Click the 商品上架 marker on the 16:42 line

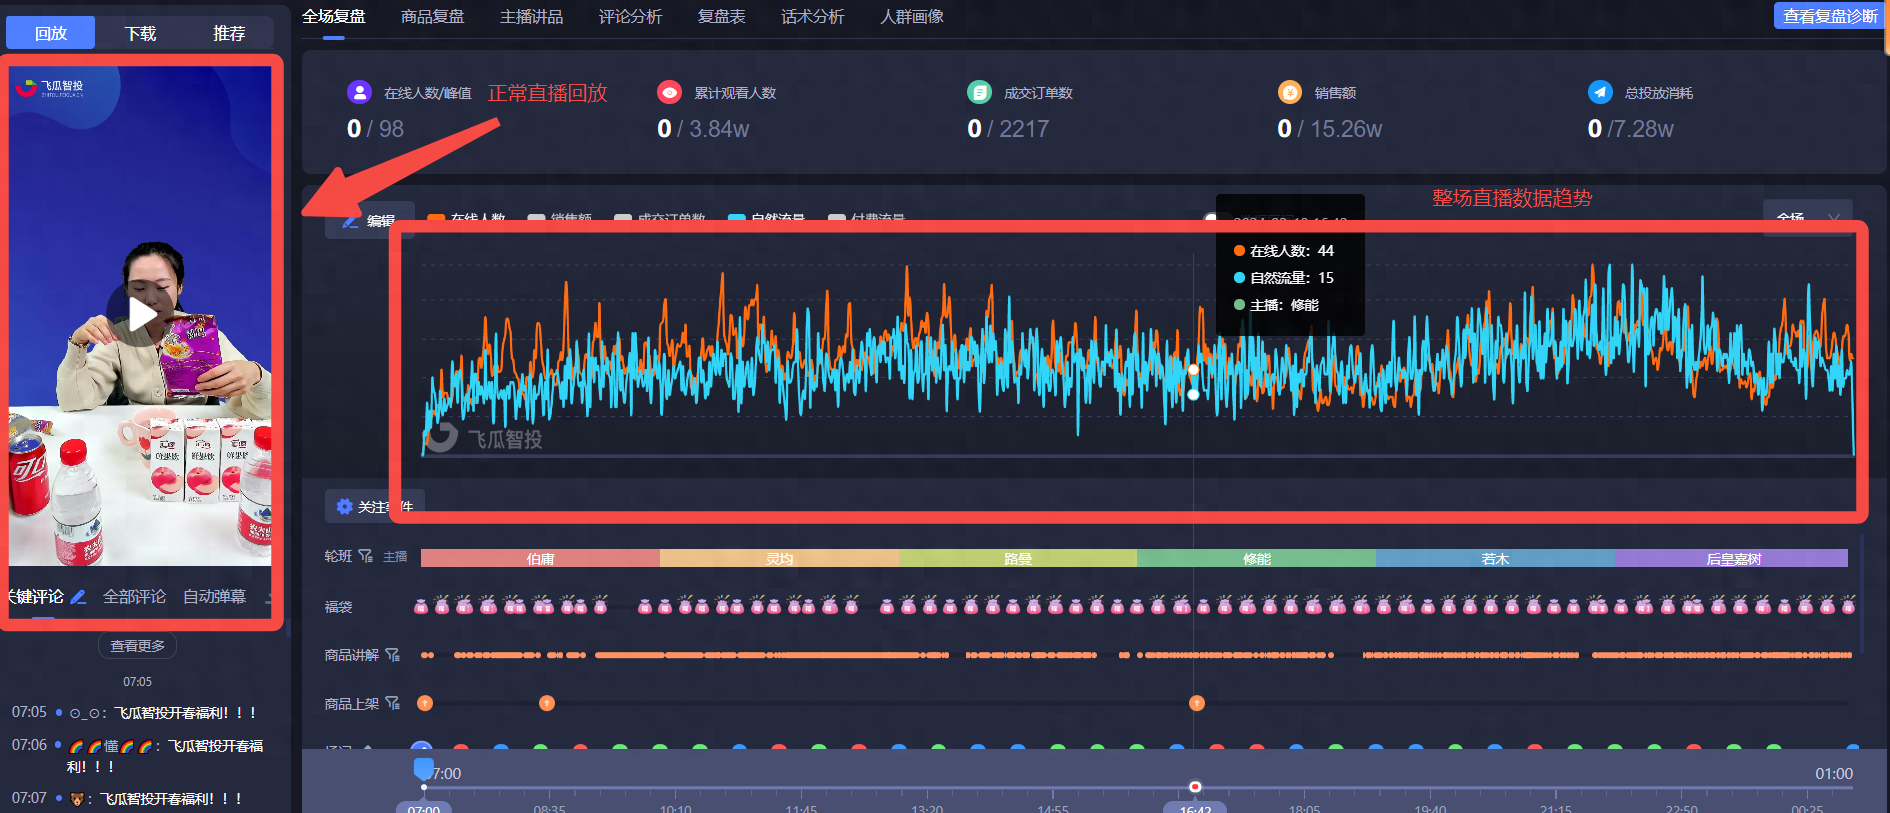coord(1197,703)
